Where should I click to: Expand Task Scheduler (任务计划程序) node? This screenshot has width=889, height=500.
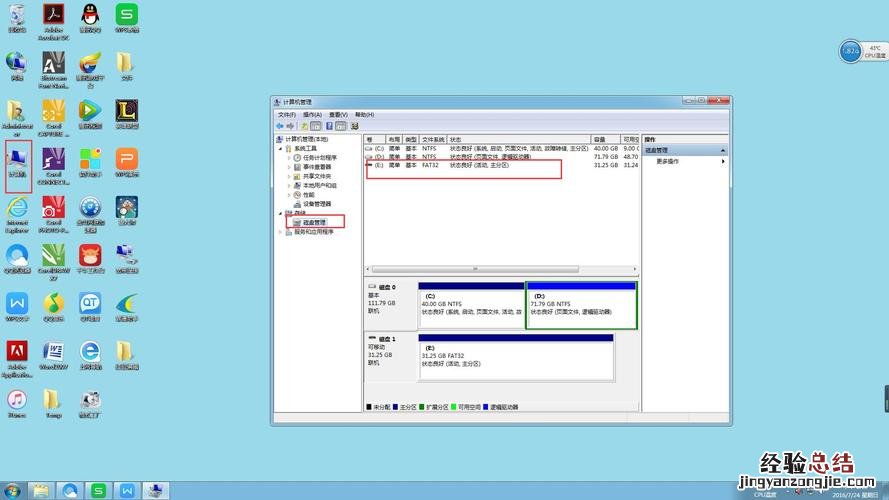(x=289, y=158)
